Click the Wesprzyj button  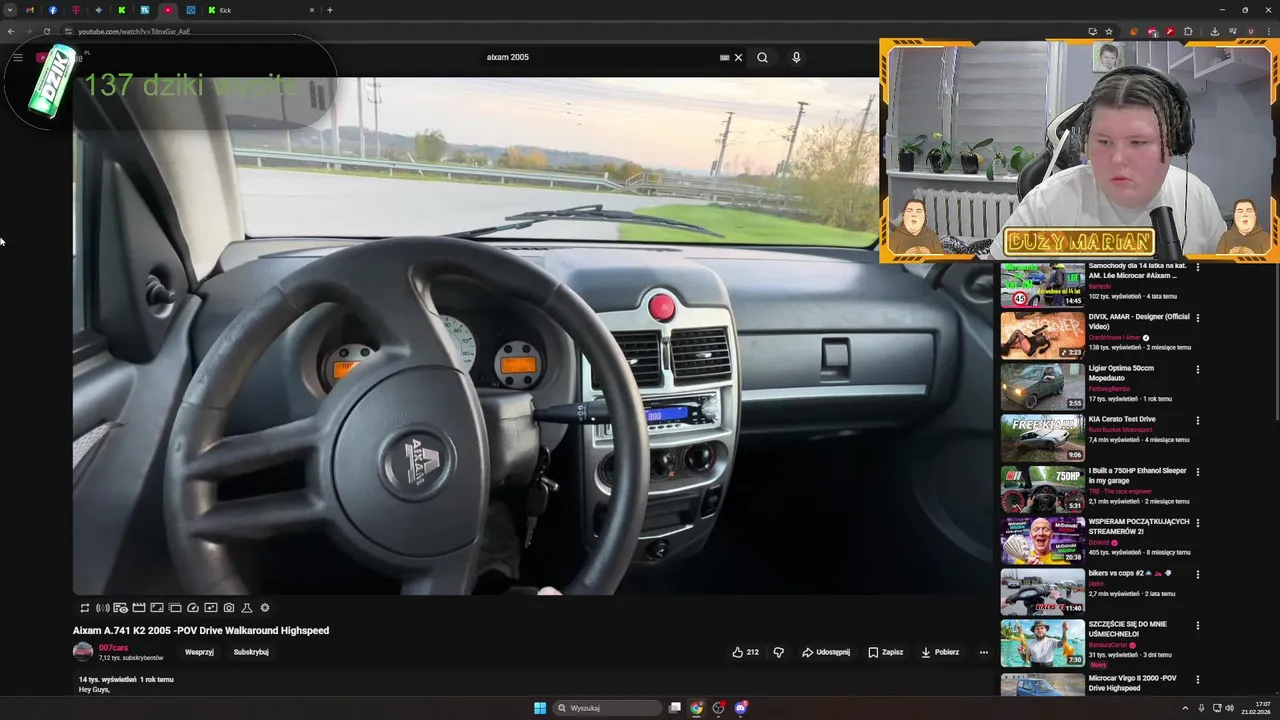click(x=199, y=652)
